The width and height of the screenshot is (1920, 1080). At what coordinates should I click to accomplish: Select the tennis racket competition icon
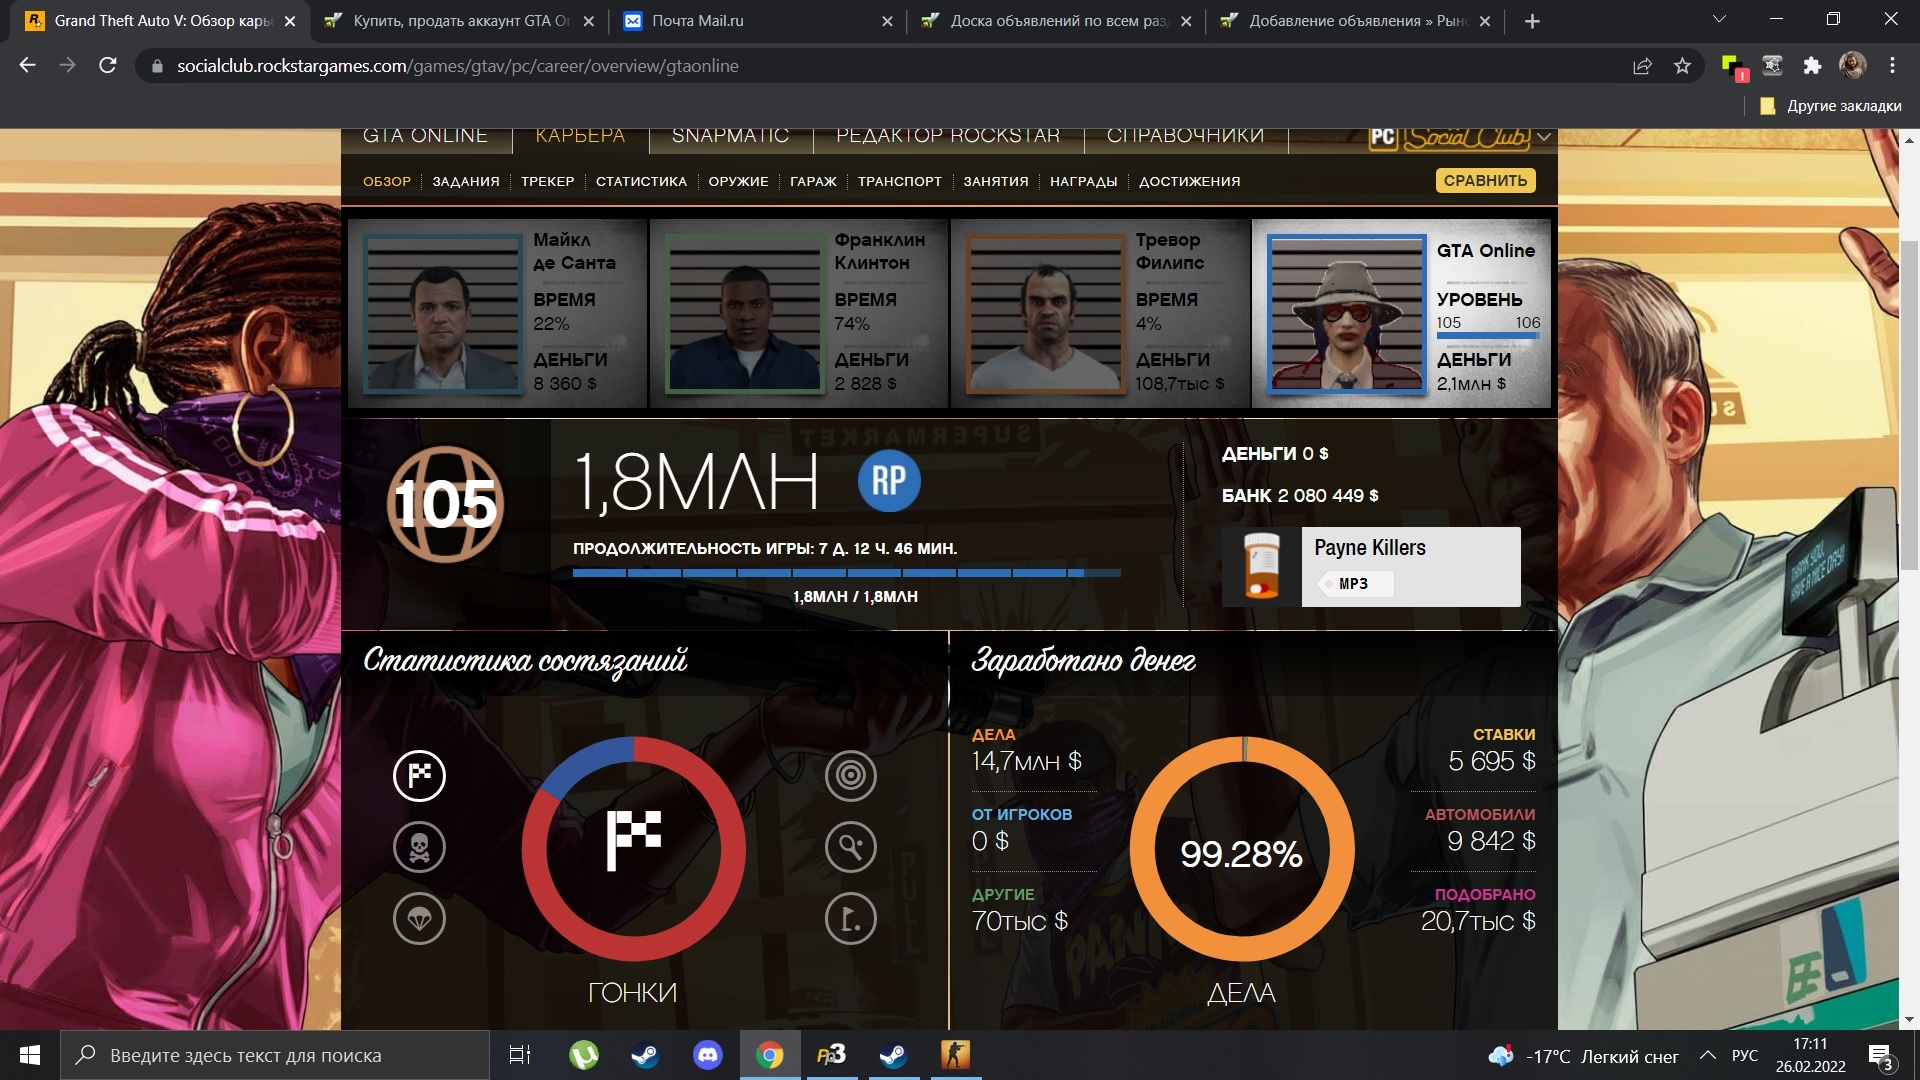coord(851,848)
